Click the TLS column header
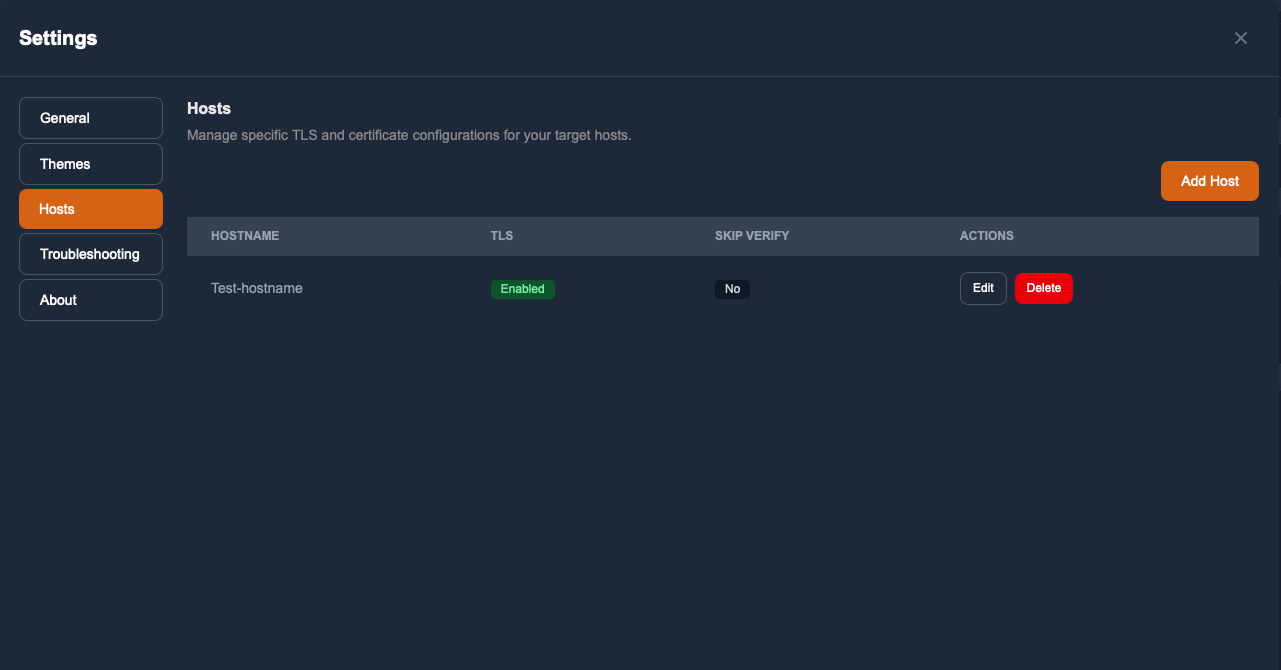 (501, 236)
